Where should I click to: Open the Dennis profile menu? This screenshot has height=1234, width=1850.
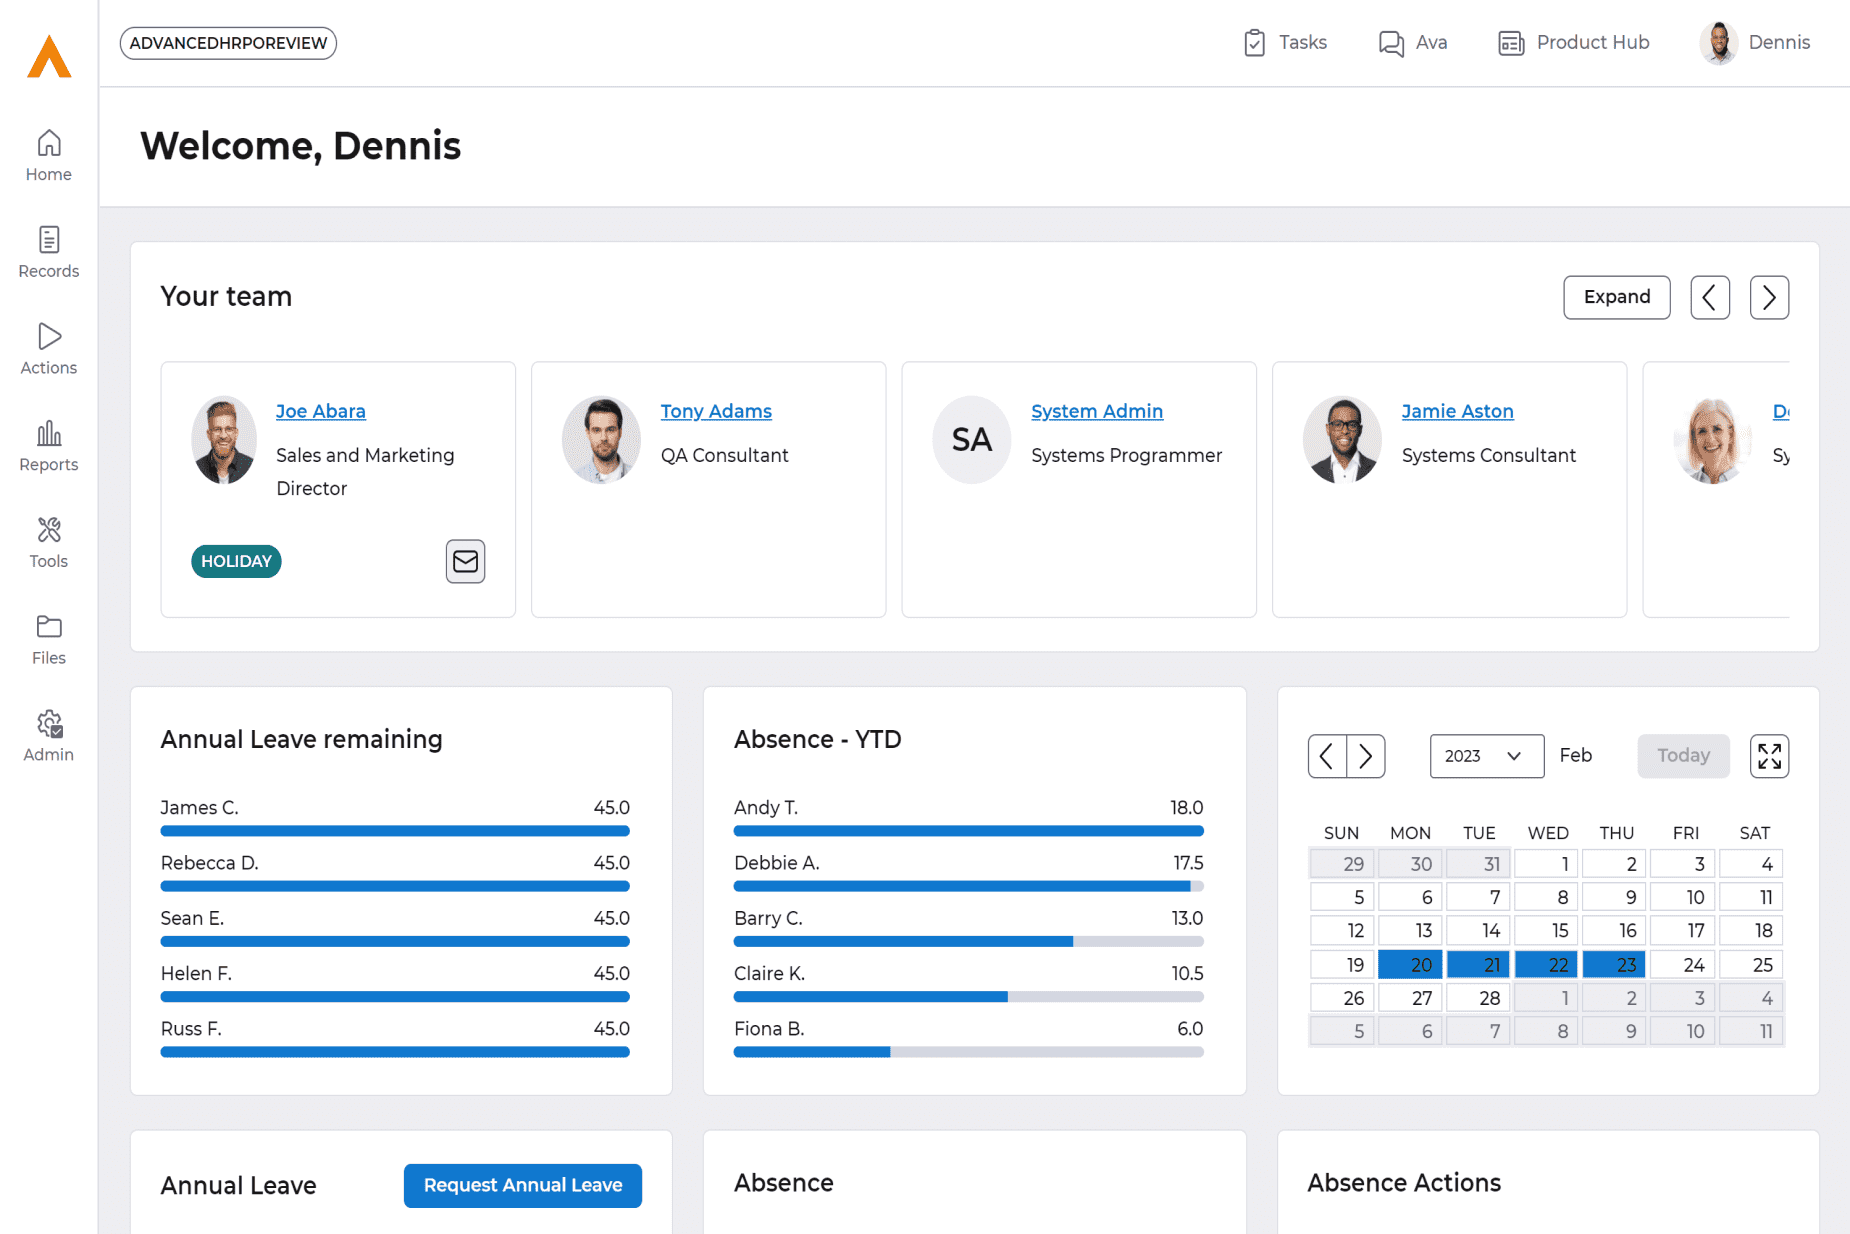1756,43
